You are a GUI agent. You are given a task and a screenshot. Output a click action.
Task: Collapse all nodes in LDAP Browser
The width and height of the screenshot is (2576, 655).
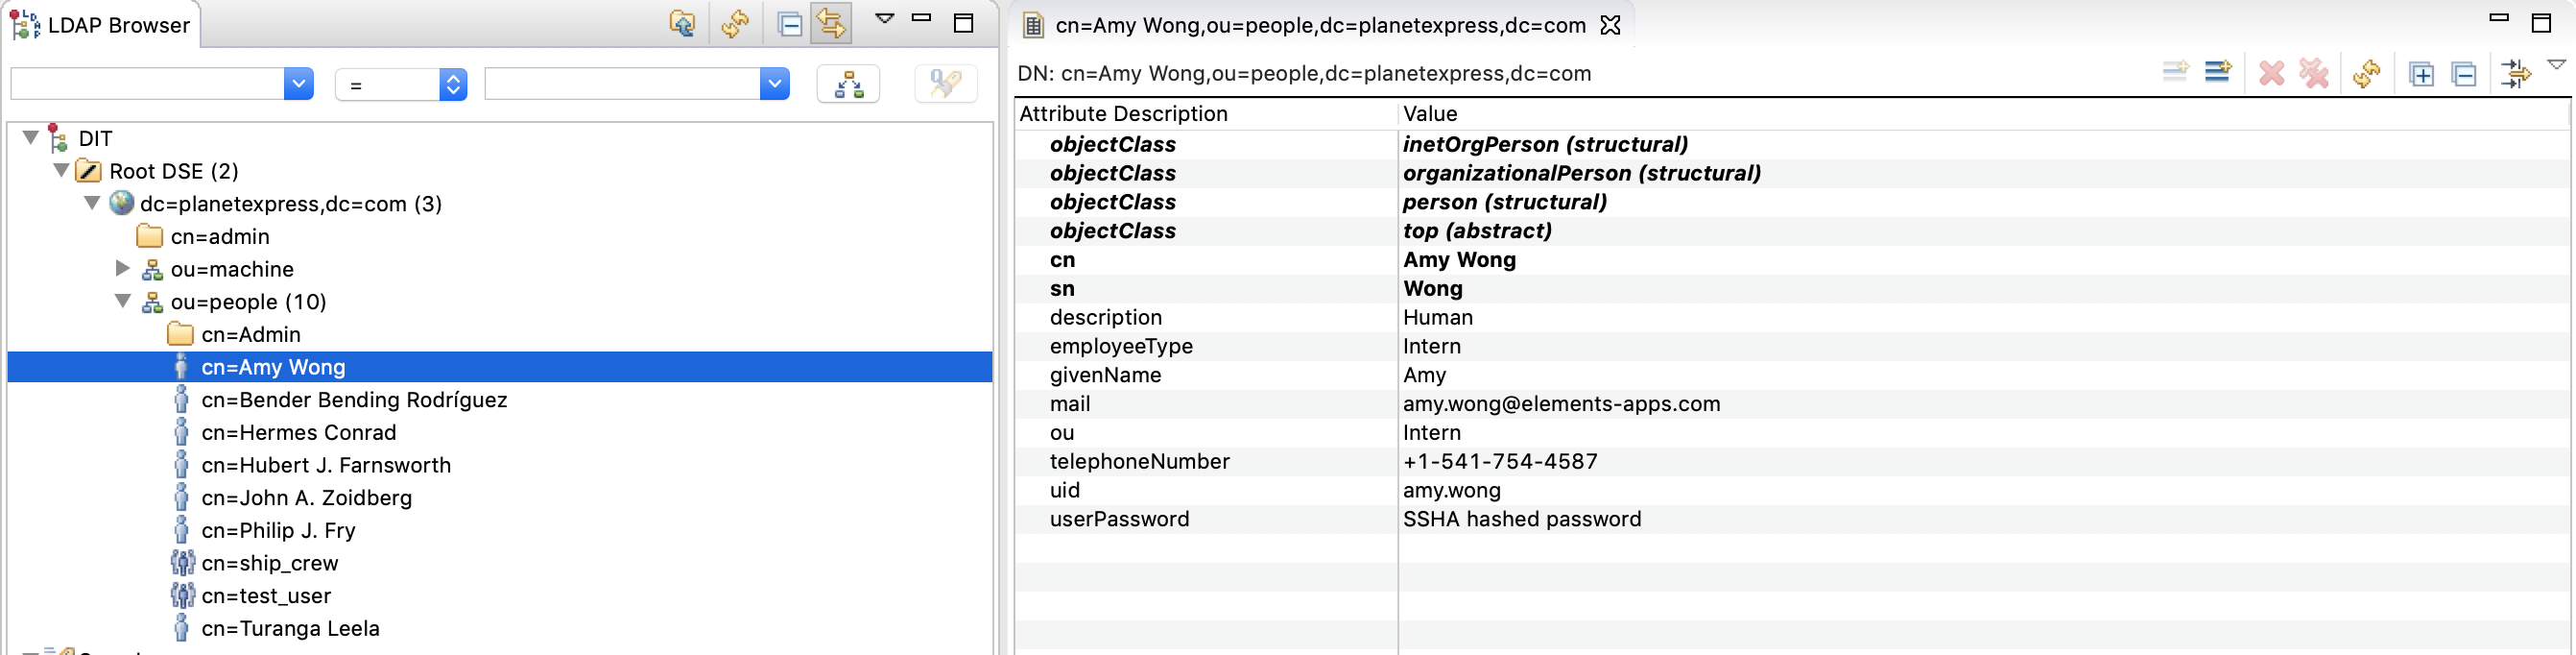click(789, 23)
